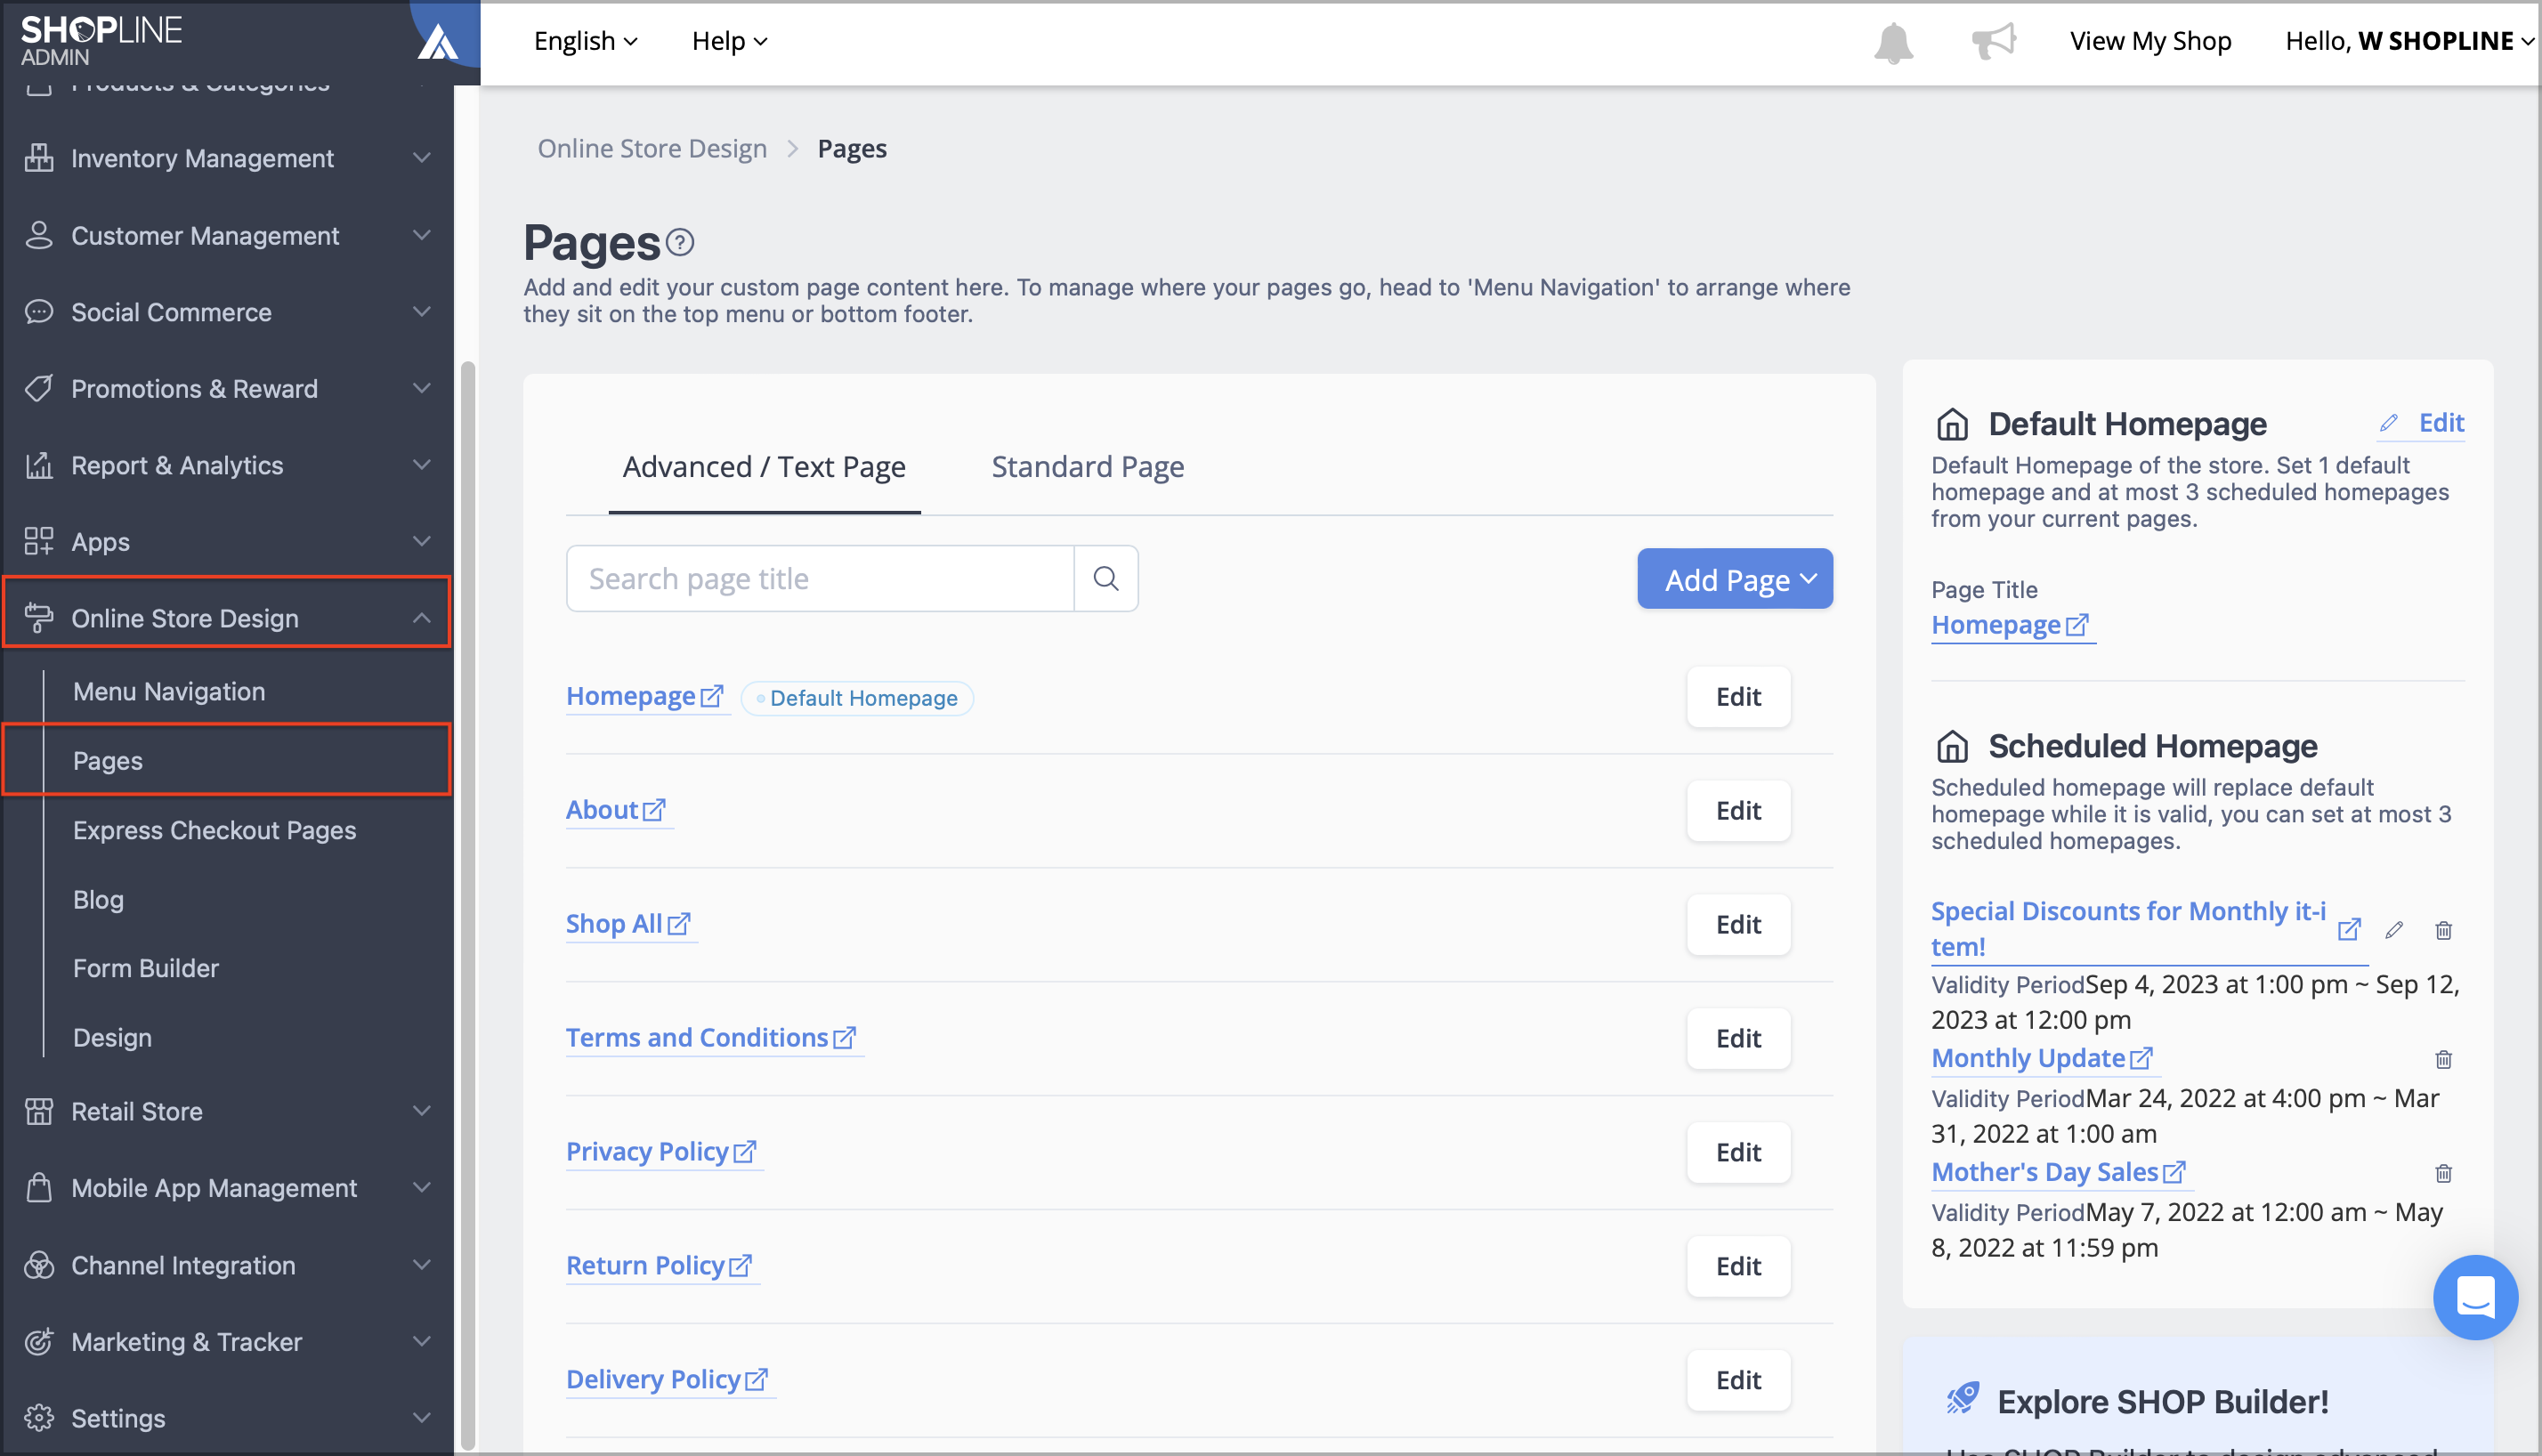Screen dimensions: 2542x1456
Task: Expand Channel Integration chevron
Action: click(x=422, y=1265)
